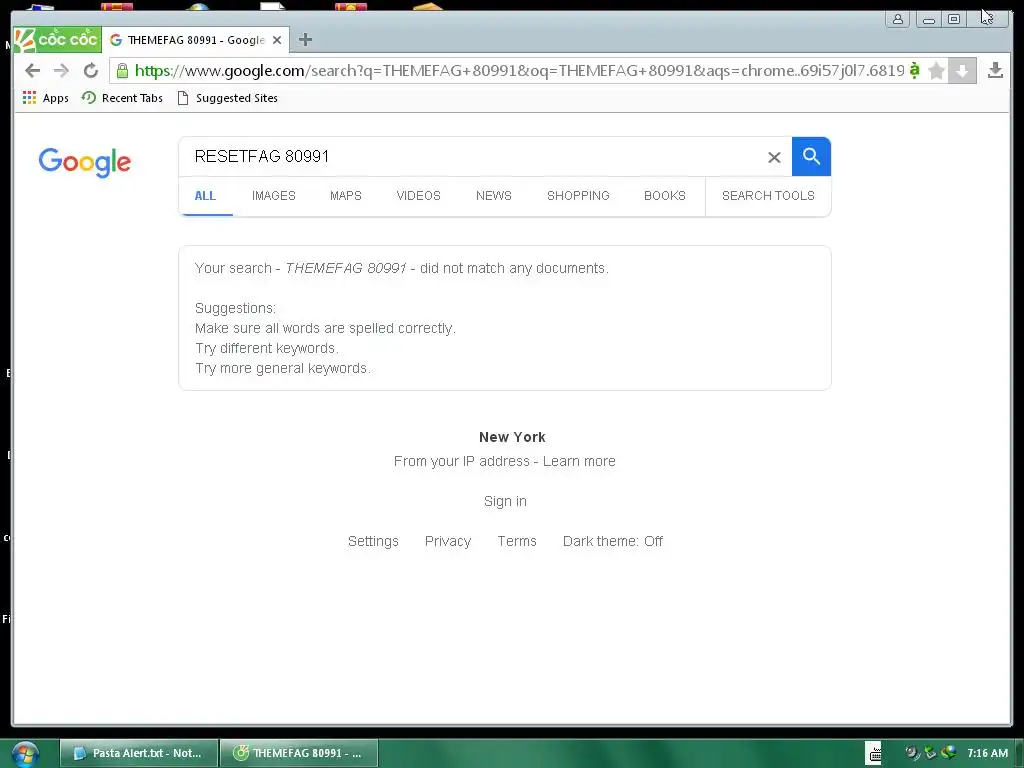Open the downloads tray icon at toolbar right
The width and height of the screenshot is (1024, 768).
point(995,71)
